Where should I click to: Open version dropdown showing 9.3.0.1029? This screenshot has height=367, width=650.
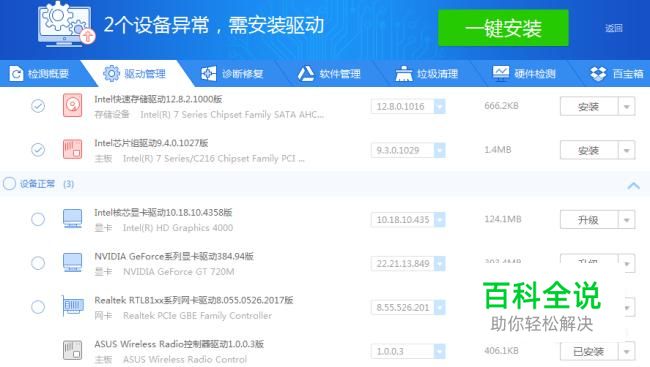[x=439, y=150]
